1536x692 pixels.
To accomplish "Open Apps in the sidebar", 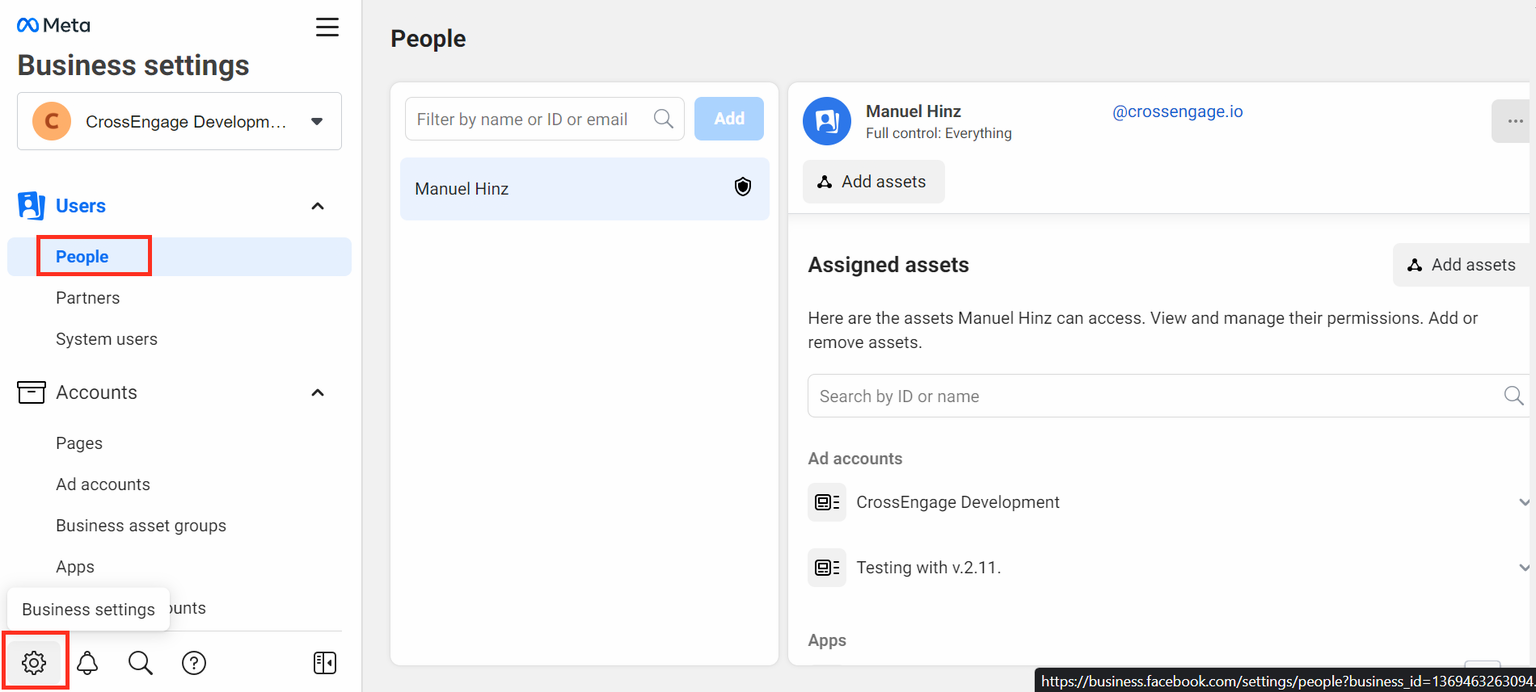I will pos(75,567).
